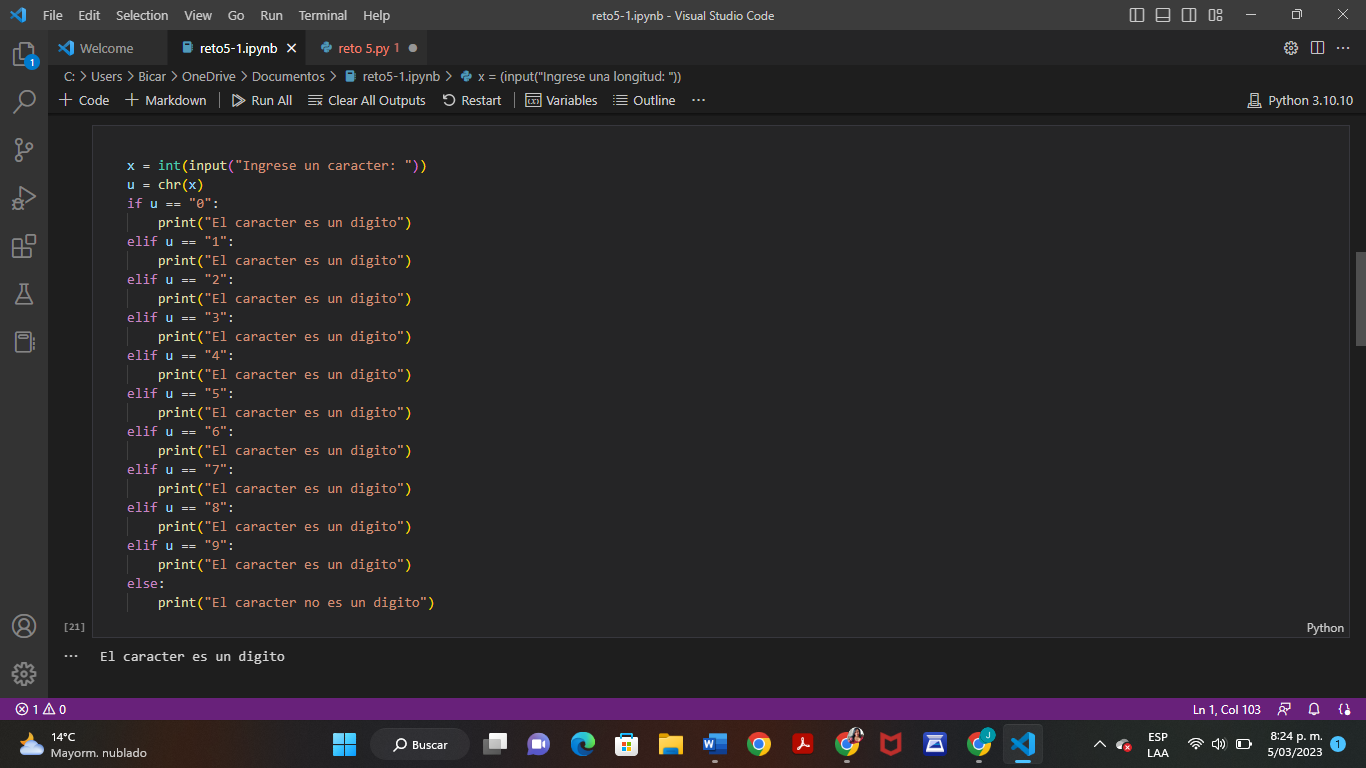Expand the Documentos breadcrumb dropdown
This screenshot has height=768, width=1366.
pyautogui.click(x=288, y=76)
